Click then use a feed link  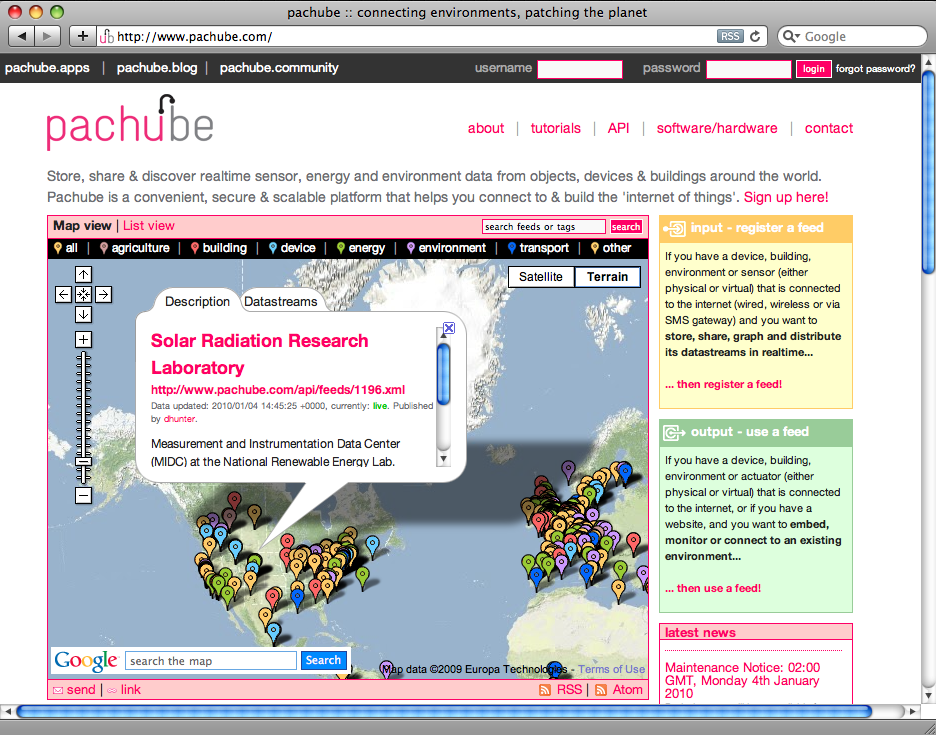pos(713,588)
